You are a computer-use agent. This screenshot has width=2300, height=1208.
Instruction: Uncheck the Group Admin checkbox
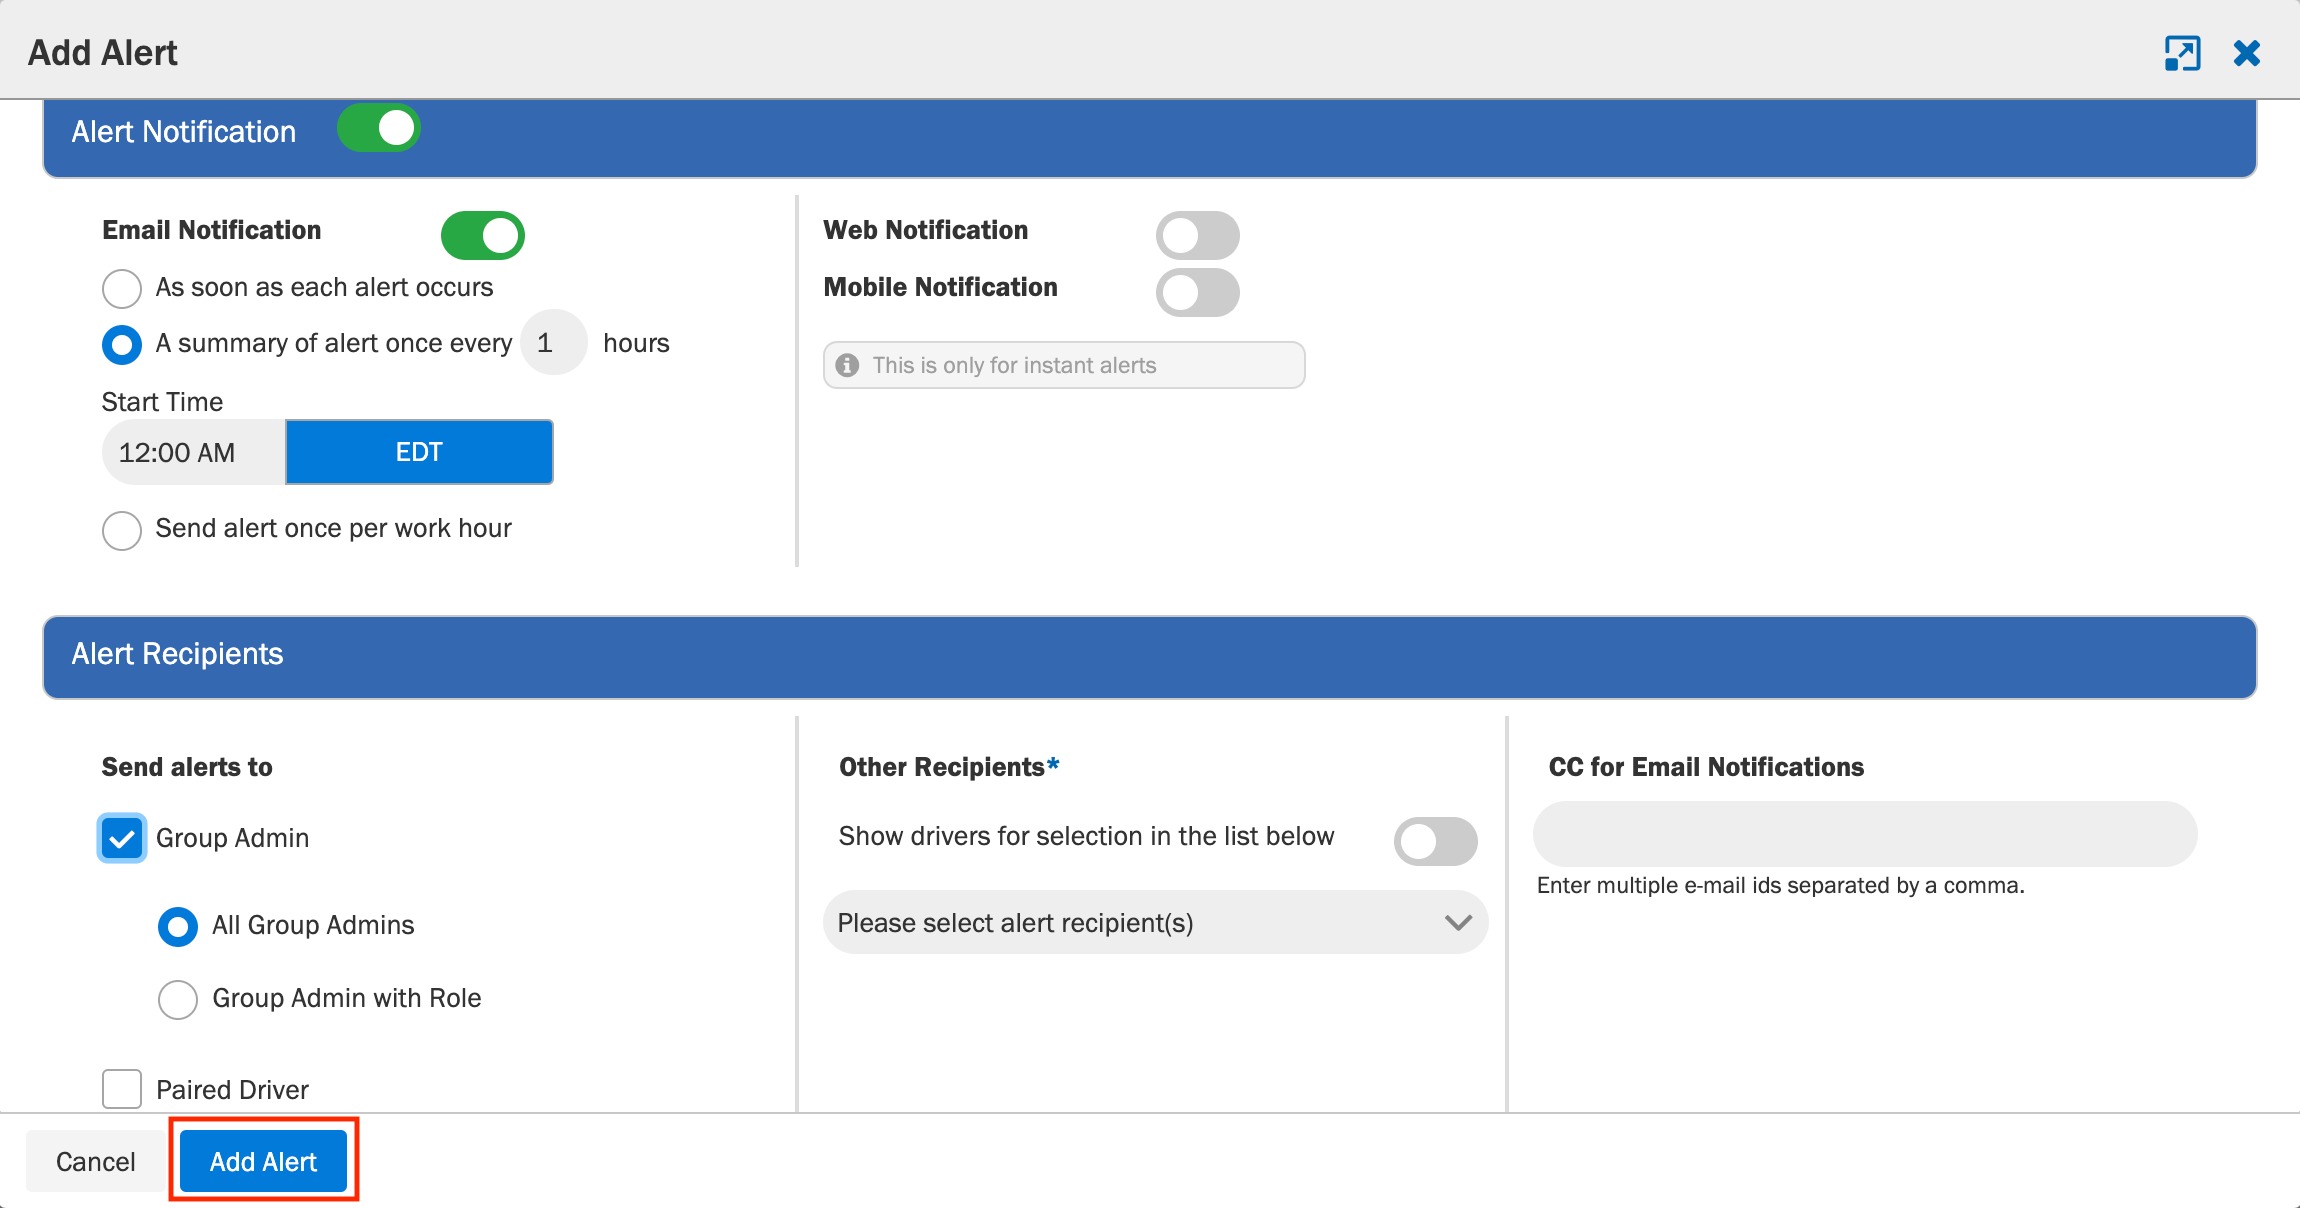coord(122,838)
